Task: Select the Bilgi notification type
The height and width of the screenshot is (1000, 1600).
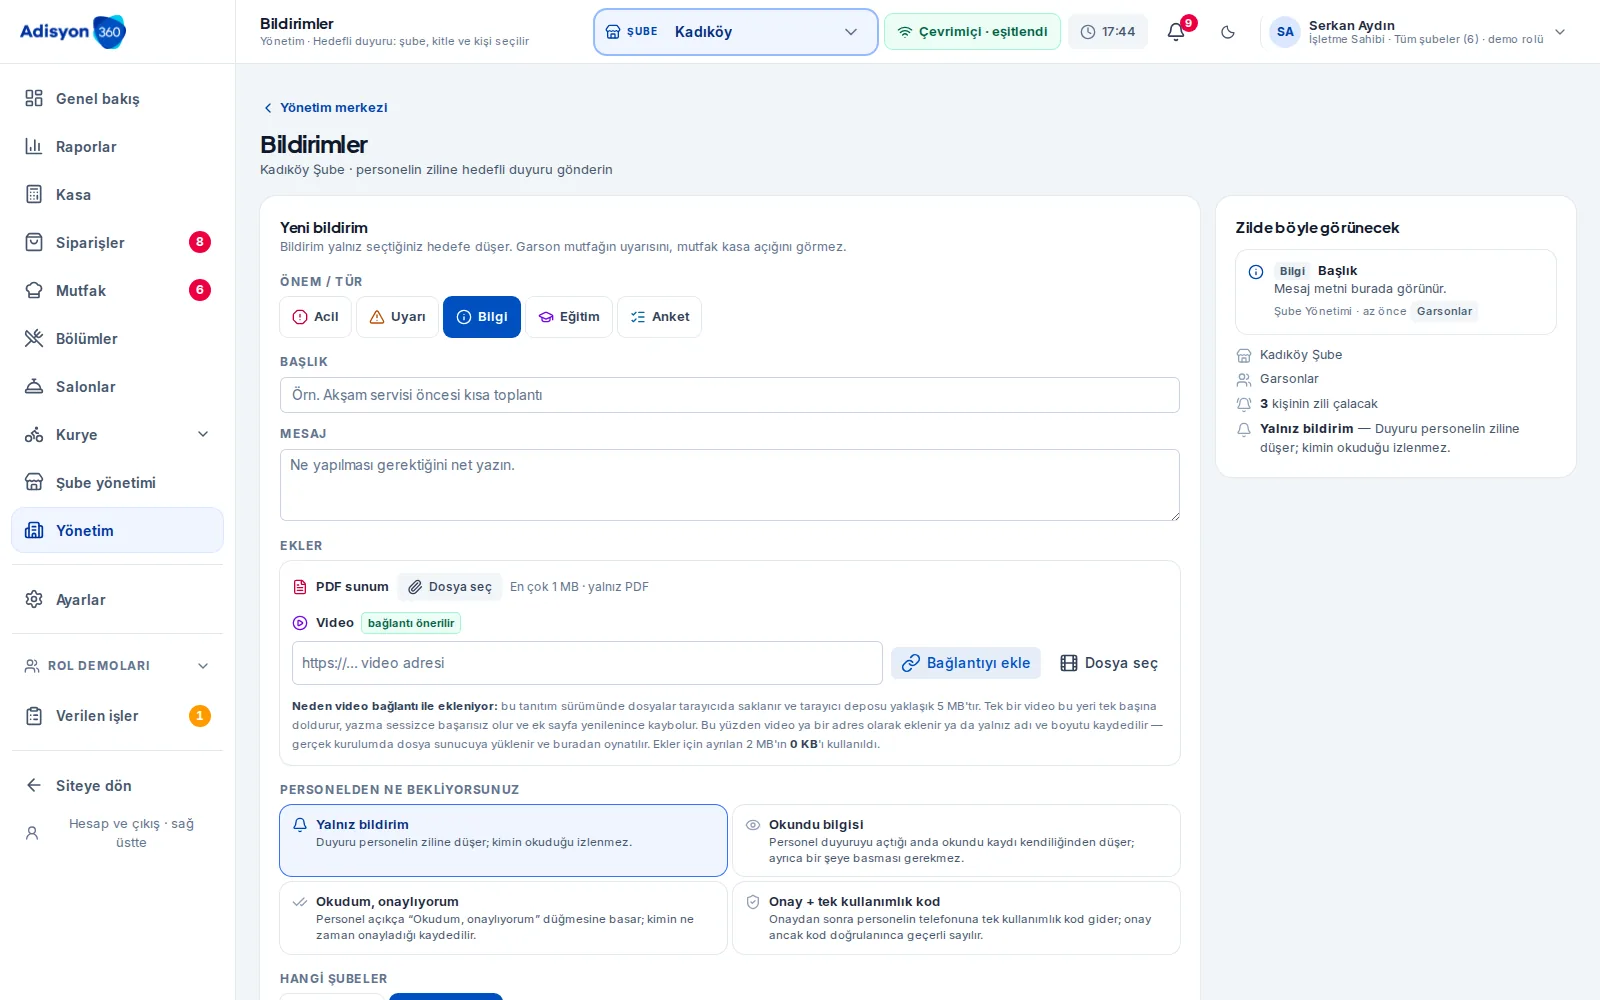Action: pyautogui.click(x=482, y=317)
